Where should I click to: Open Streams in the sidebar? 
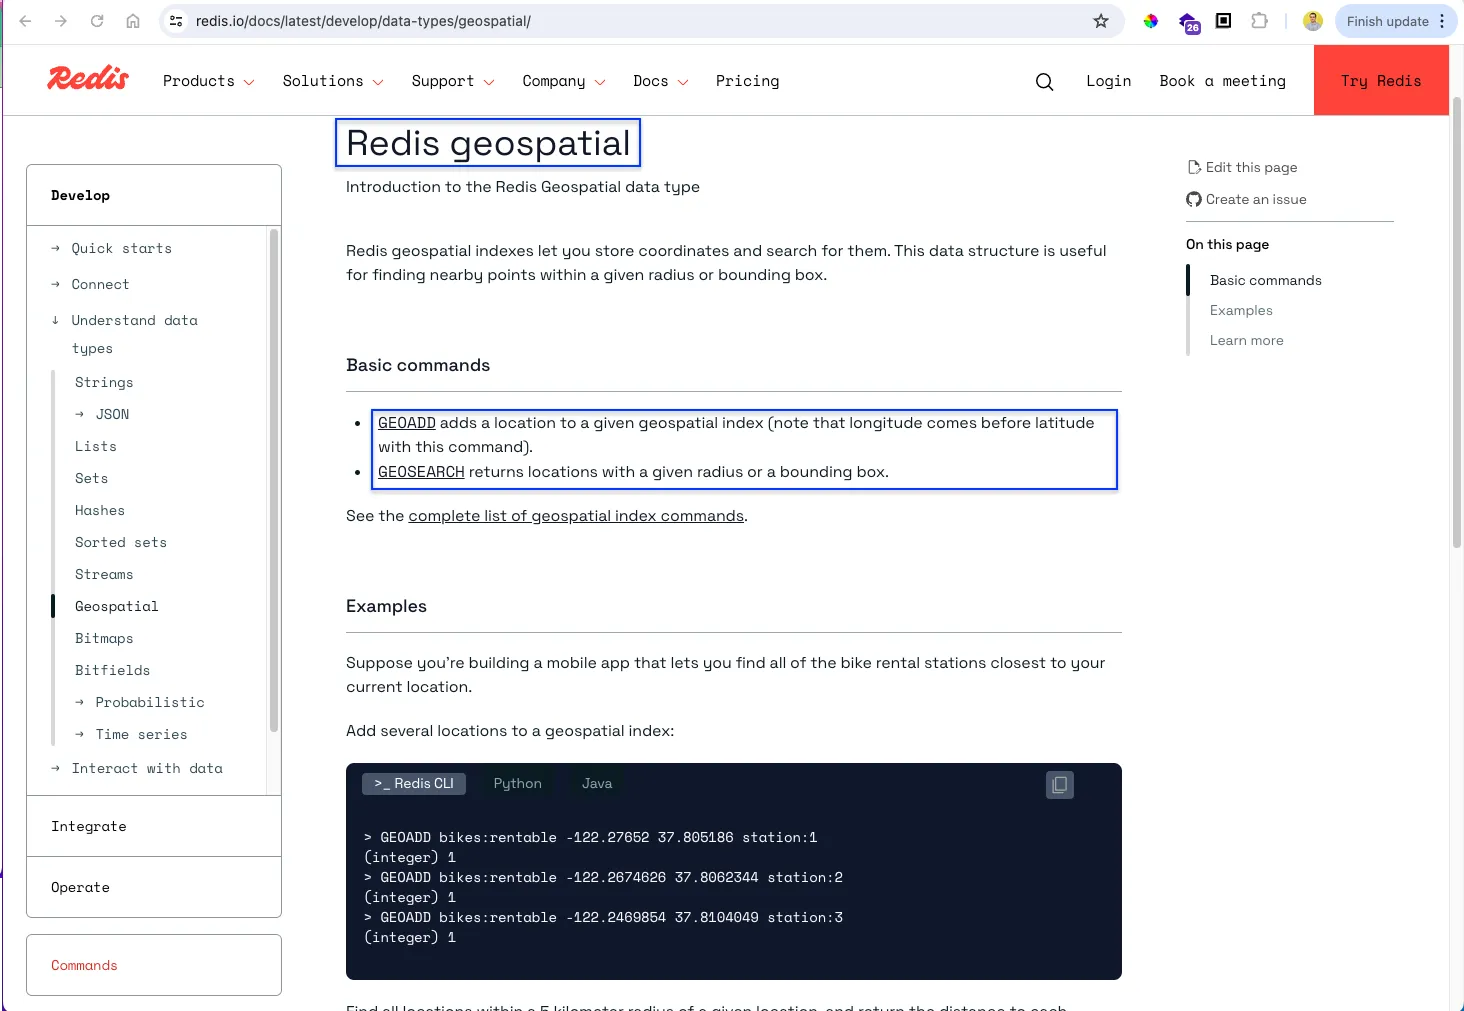(x=104, y=574)
